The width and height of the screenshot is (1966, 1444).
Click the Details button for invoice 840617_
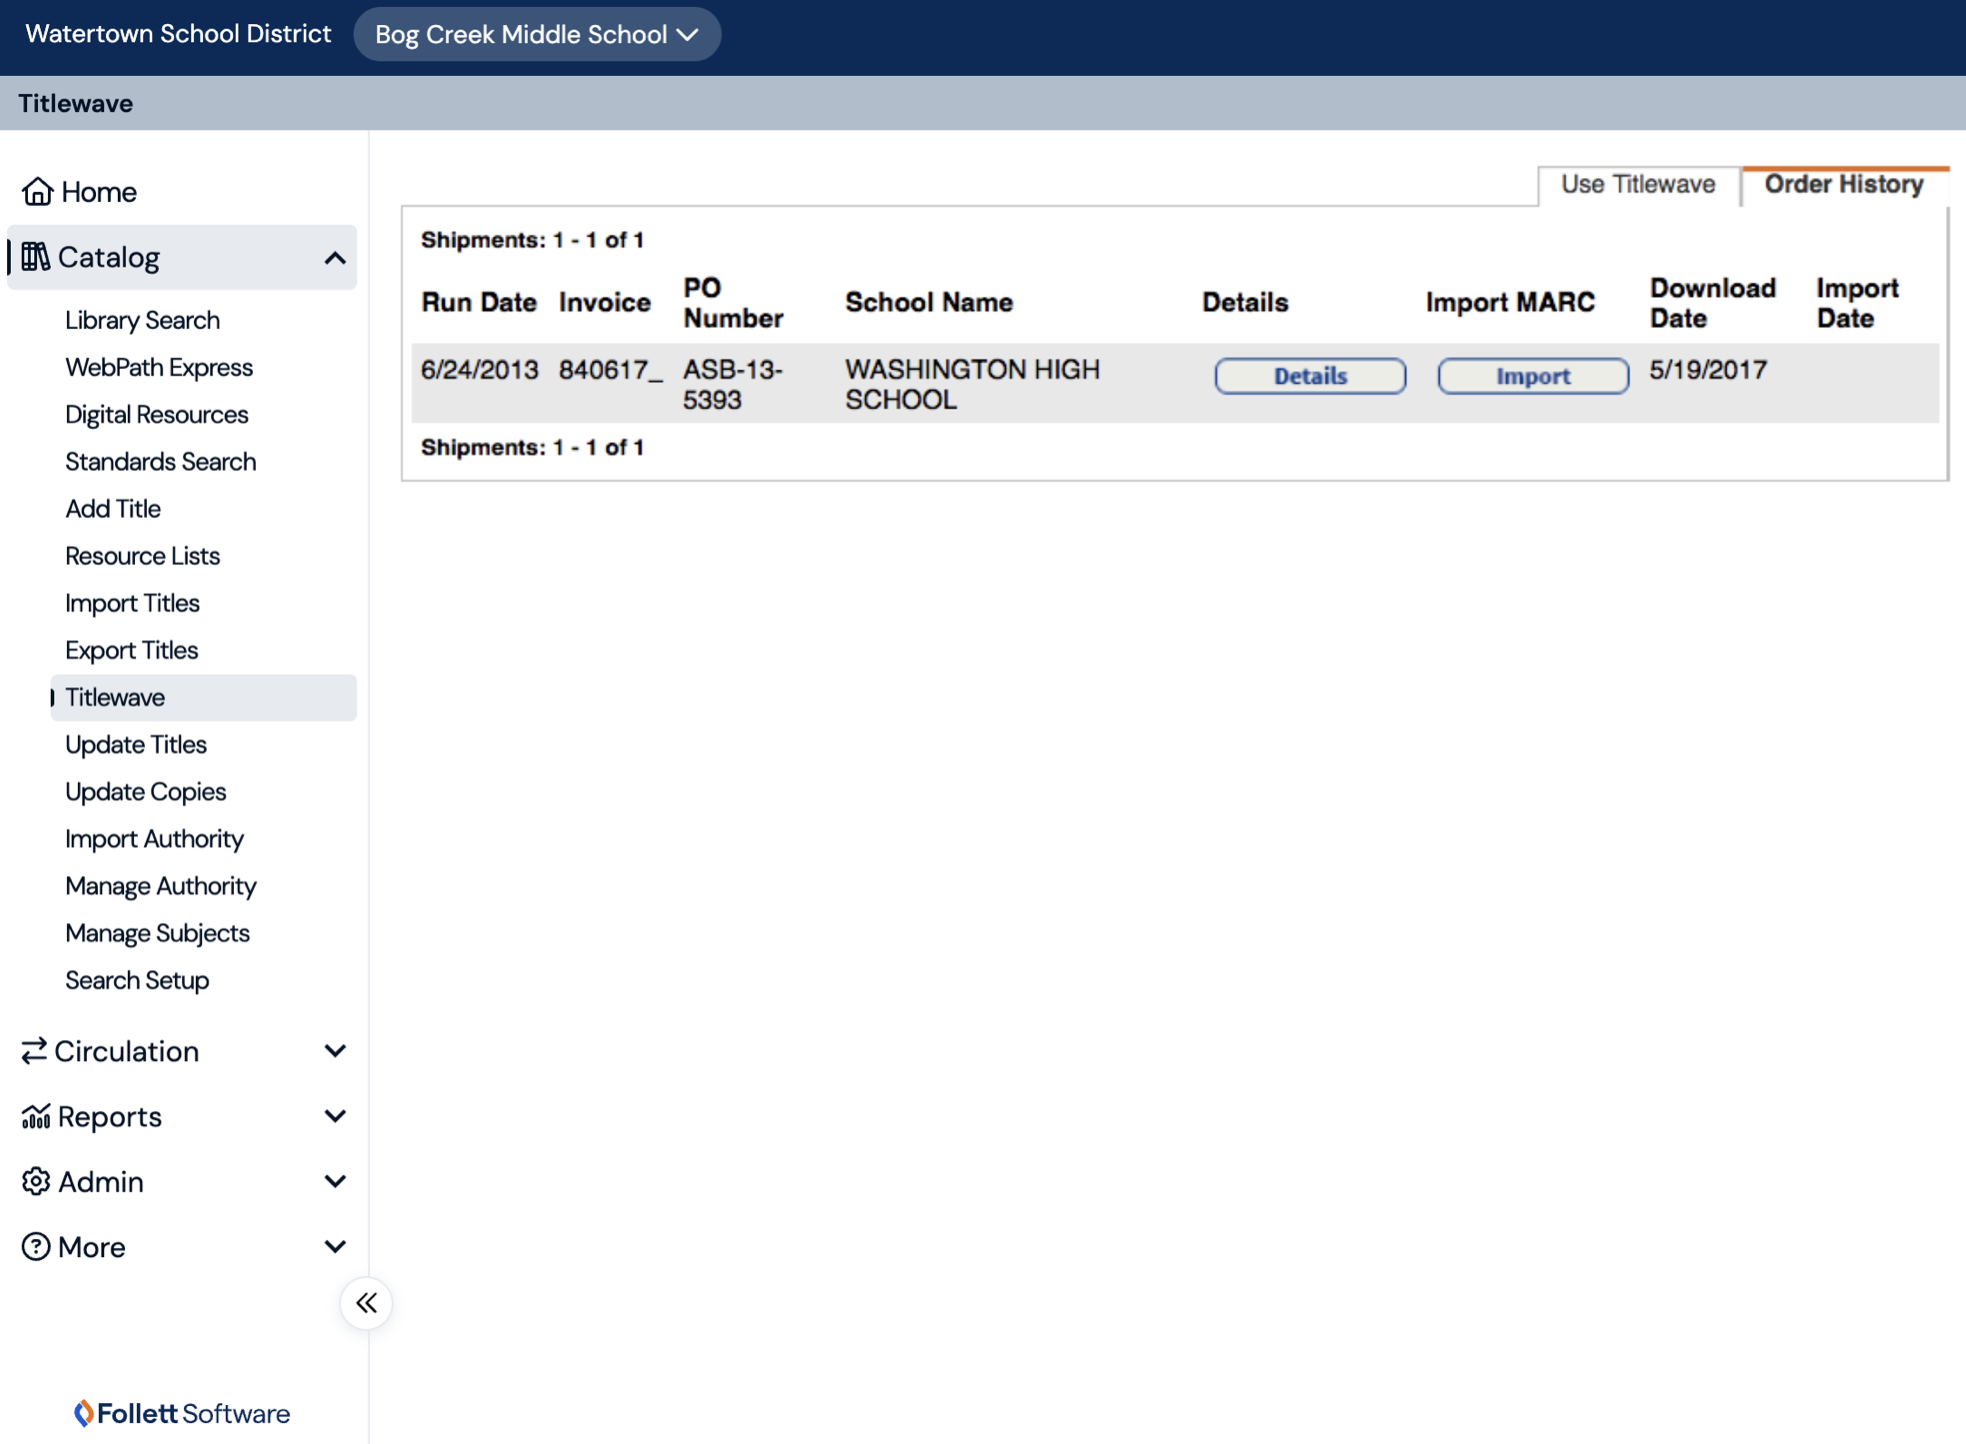(1310, 376)
